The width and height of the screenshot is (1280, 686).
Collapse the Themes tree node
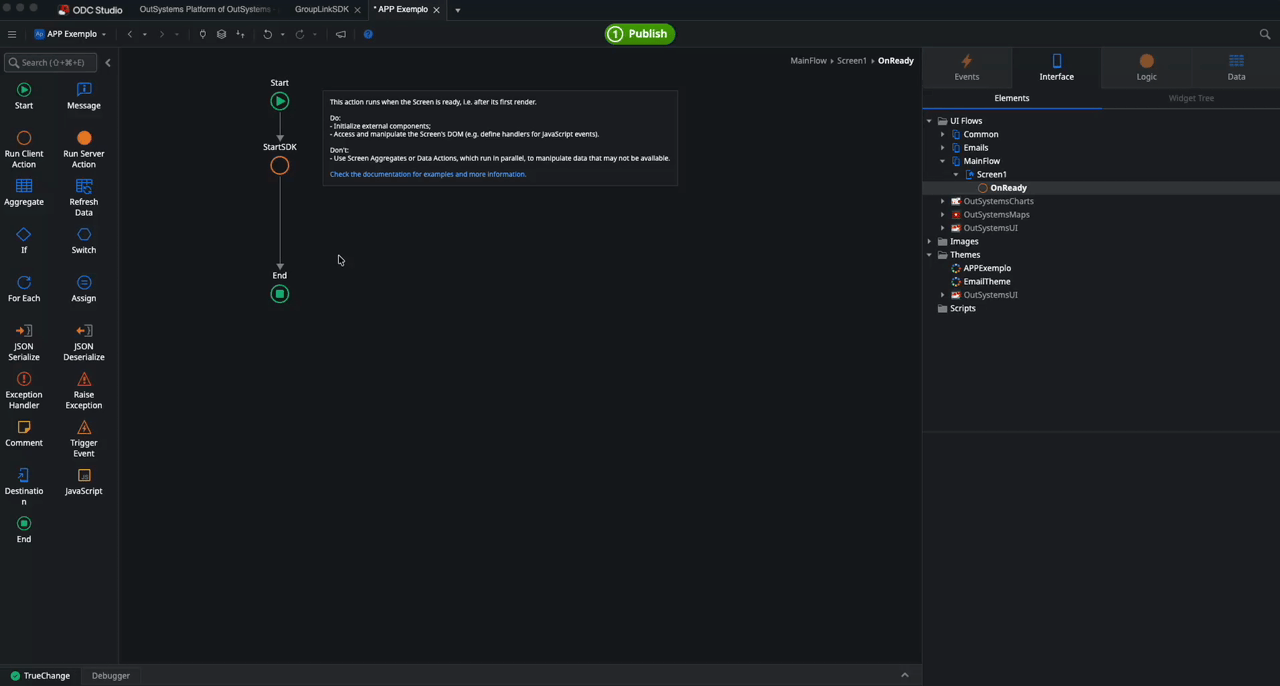click(x=929, y=254)
